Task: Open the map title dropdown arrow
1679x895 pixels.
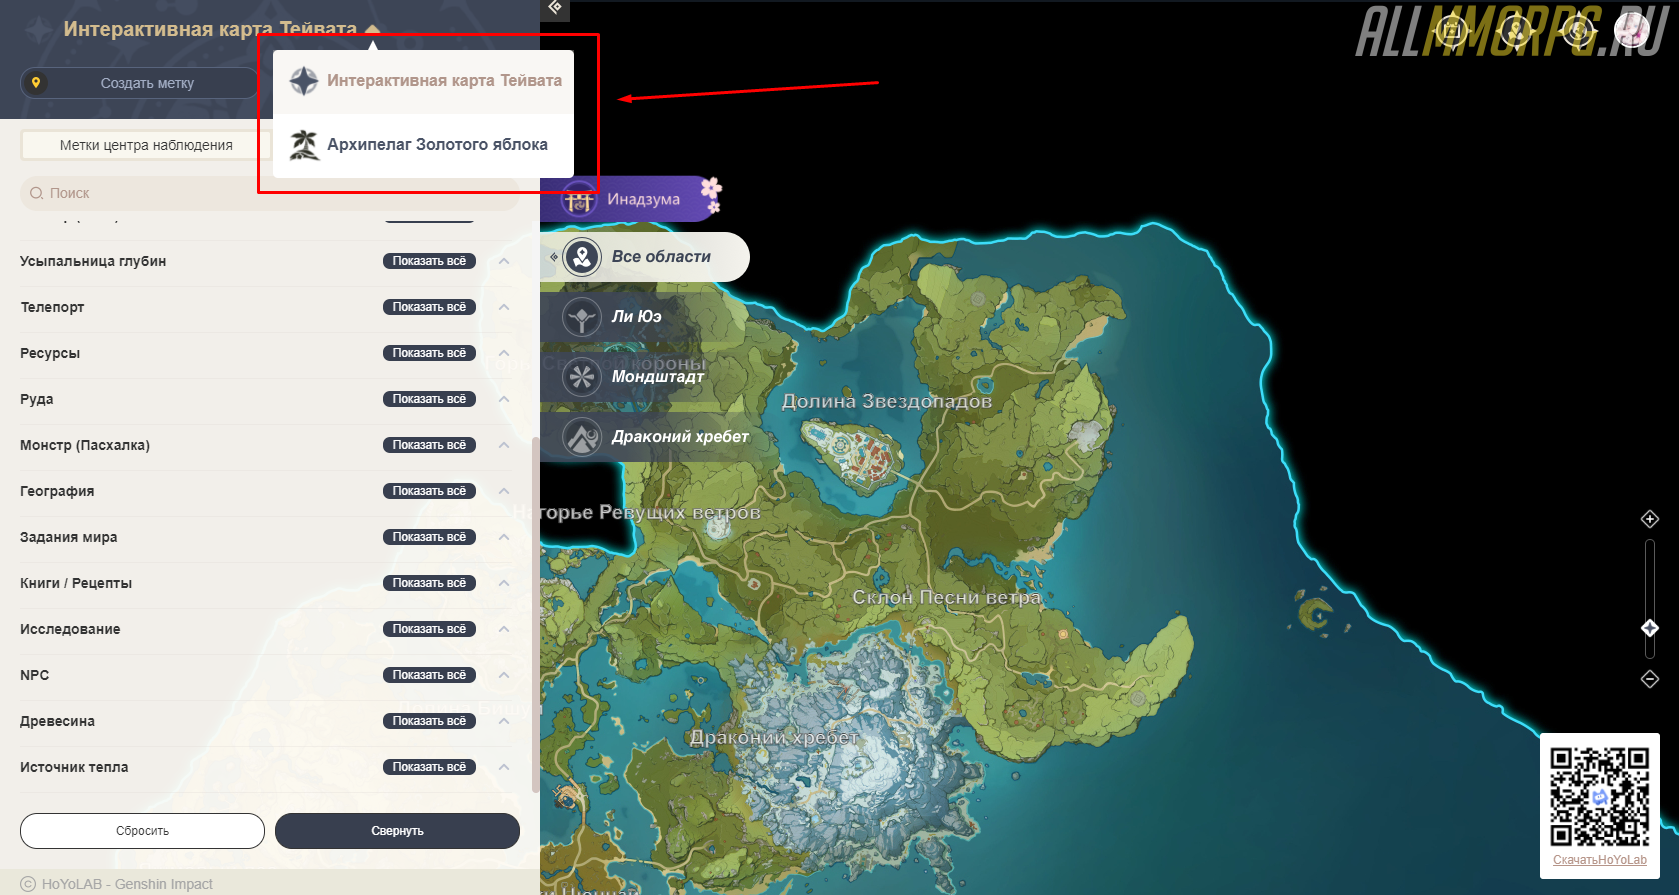Action: pos(372,29)
